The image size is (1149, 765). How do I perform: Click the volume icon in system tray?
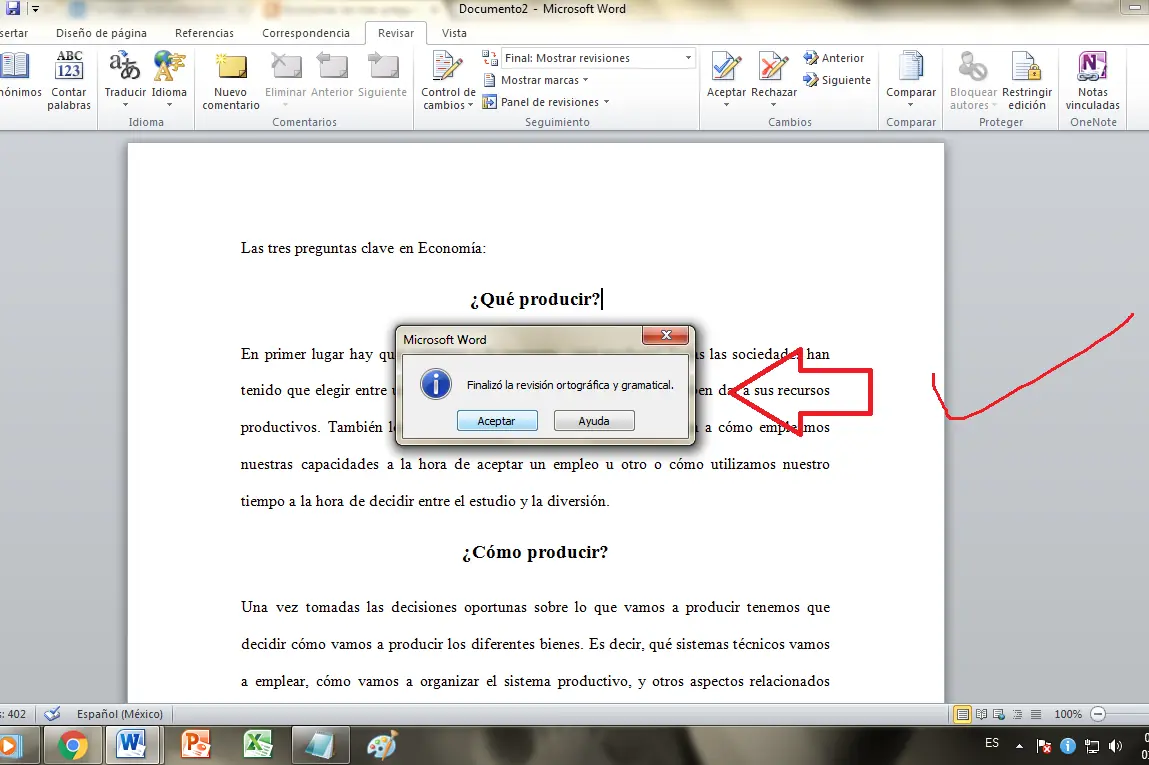[1115, 746]
